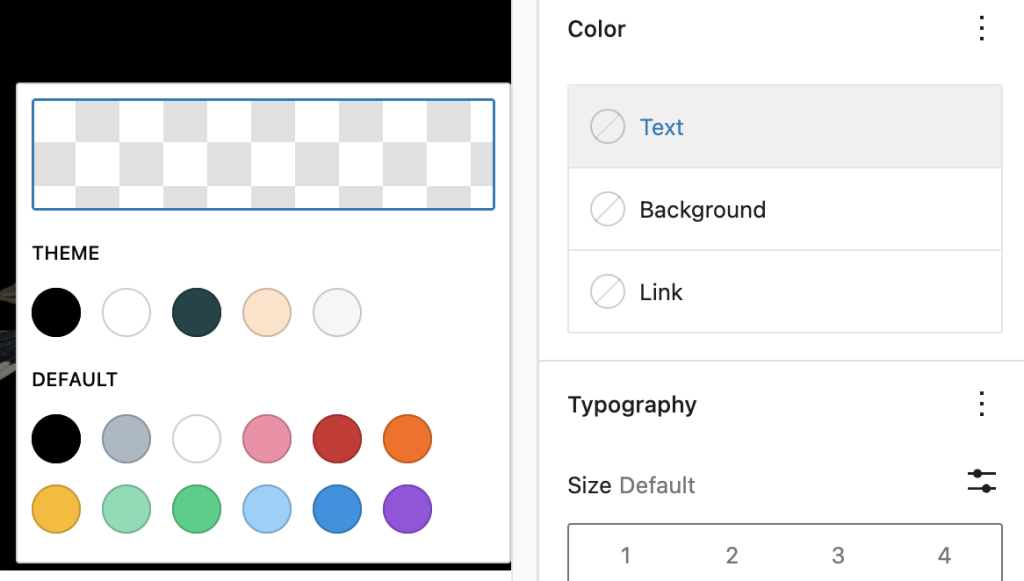This screenshot has width=1024, height=581.
Task: Select the orange Default color swatch
Action: pyautogui.click(x=406, y=438)
